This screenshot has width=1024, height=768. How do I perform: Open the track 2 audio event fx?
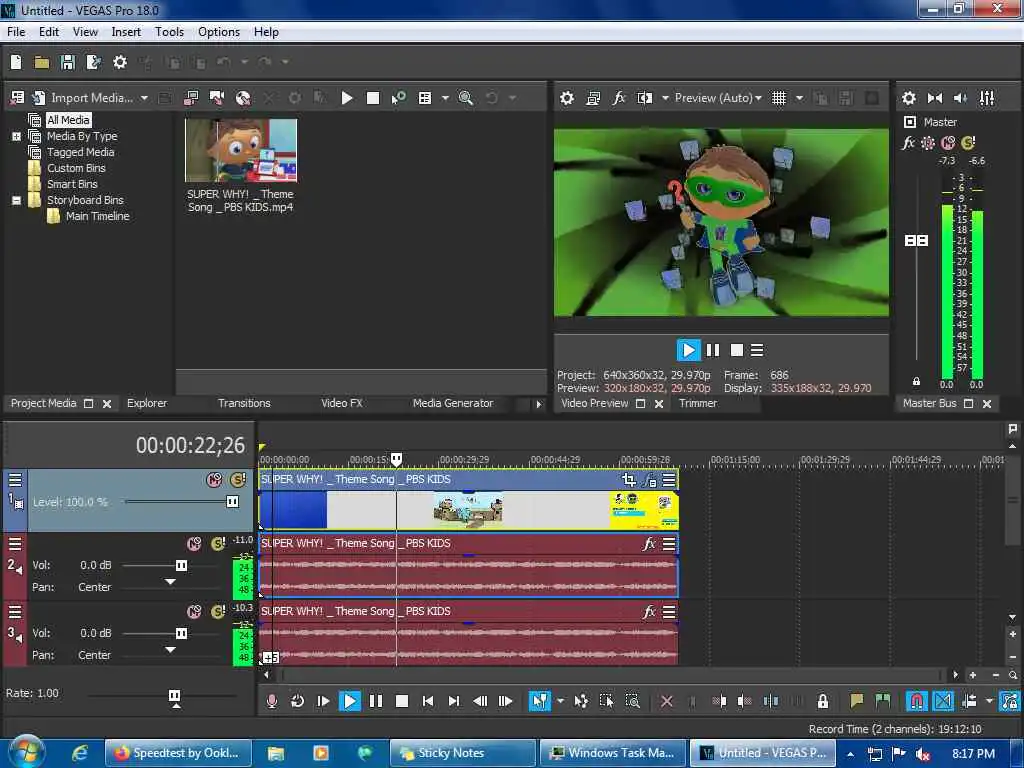649,544
